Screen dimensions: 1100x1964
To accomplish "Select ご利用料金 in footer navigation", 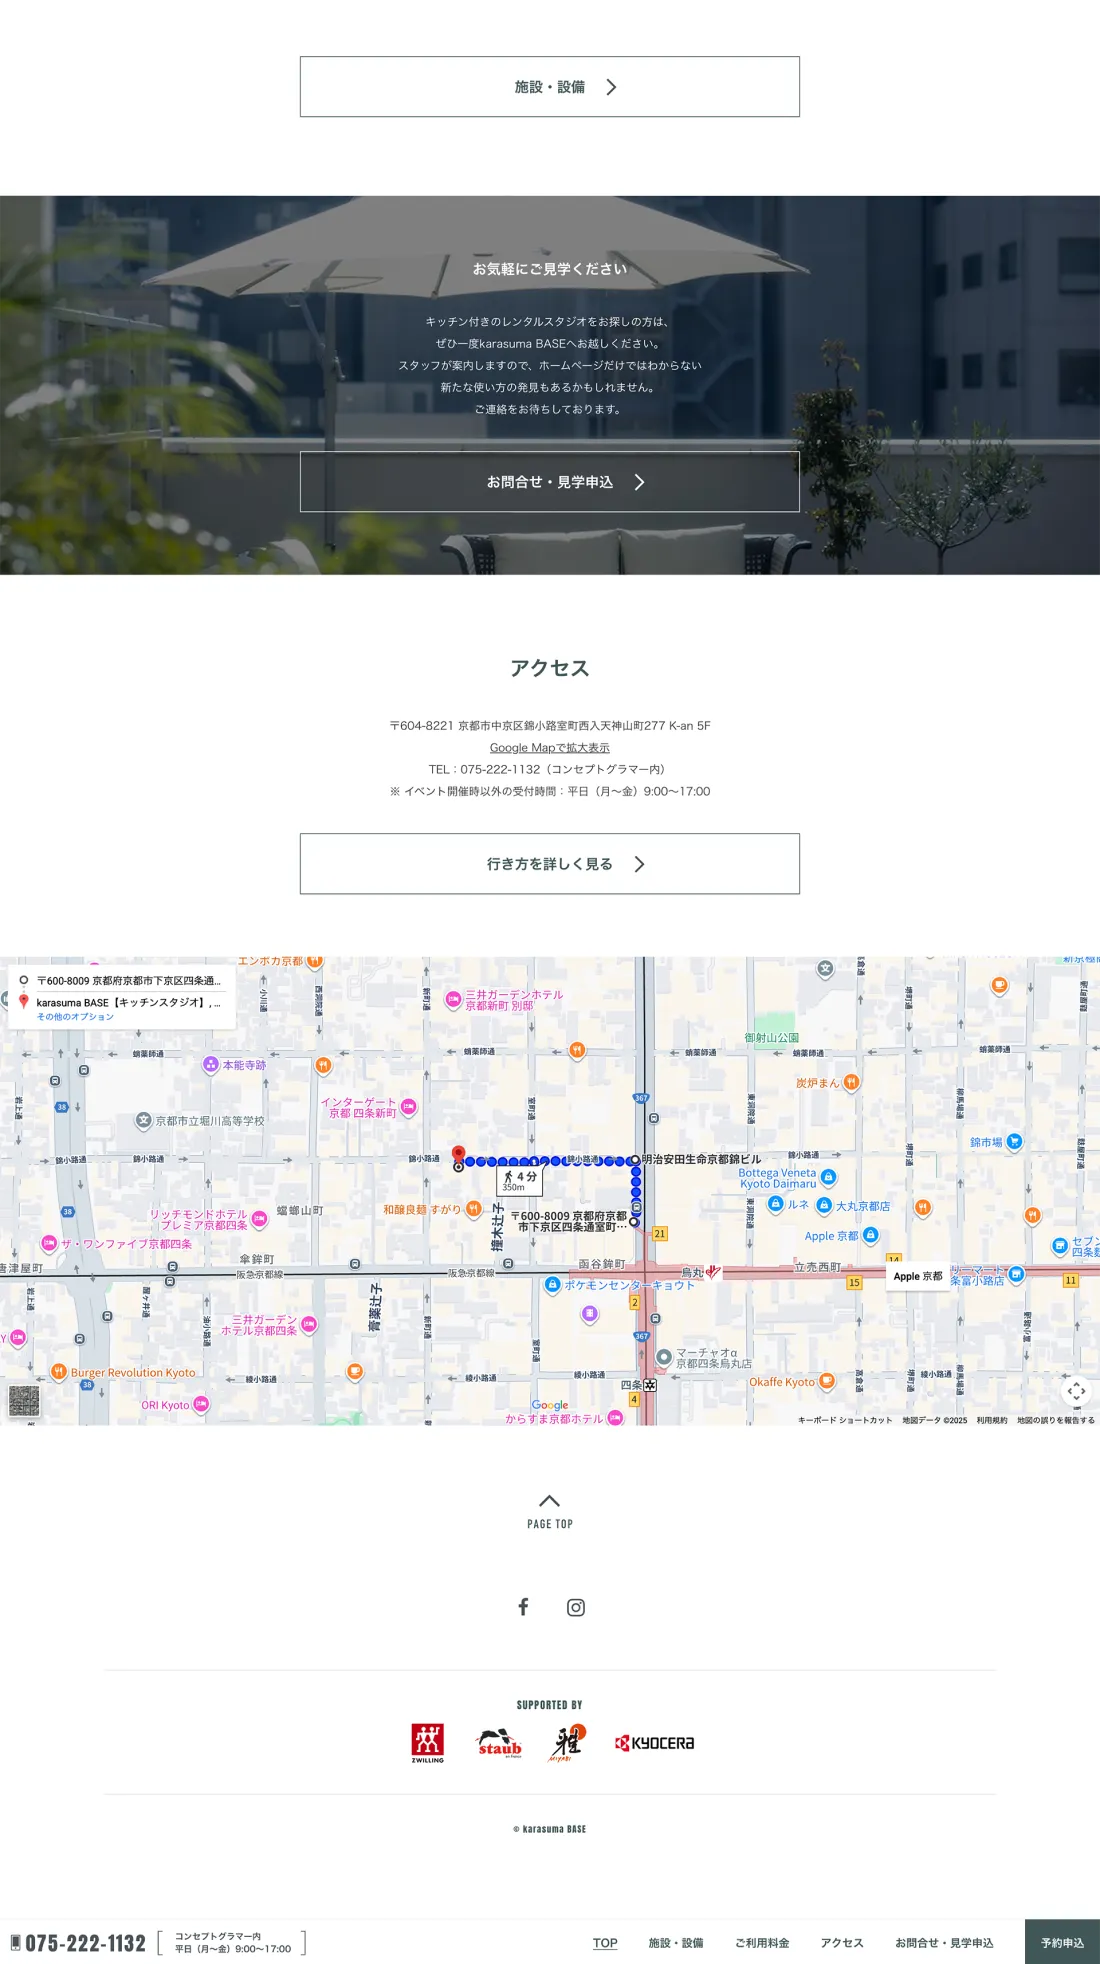I will click(x=762, y=1943).
